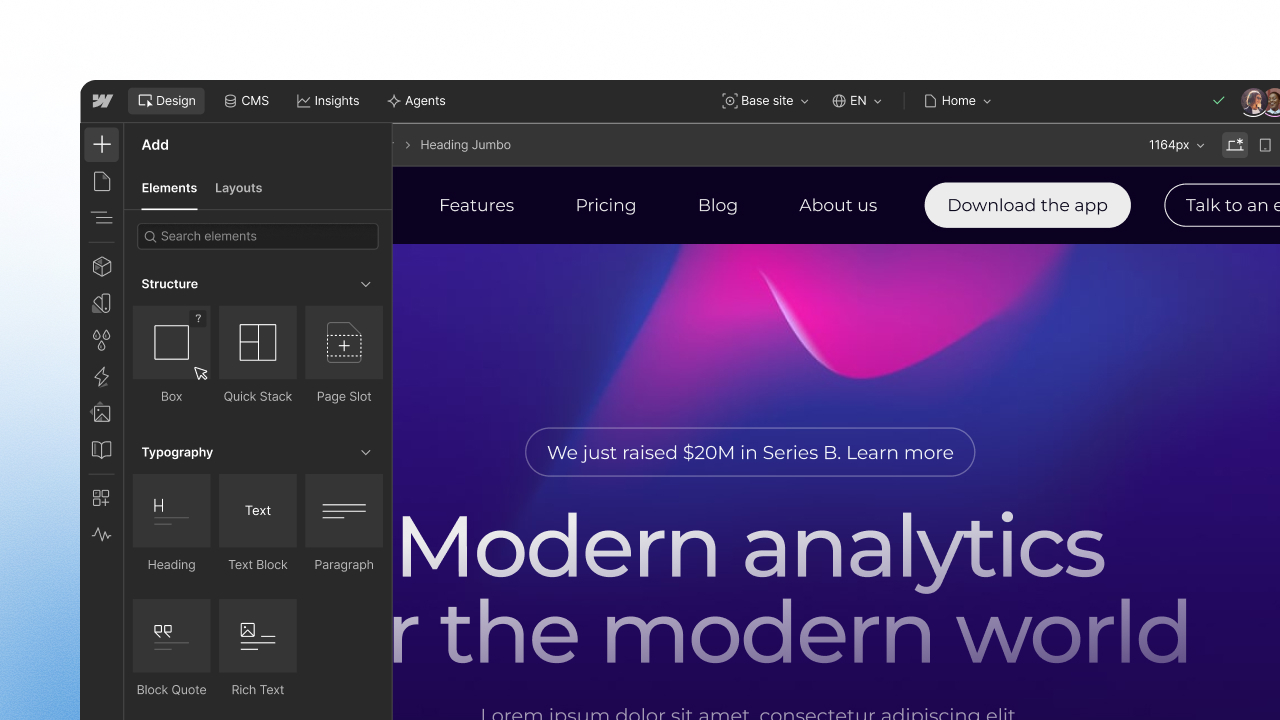Image resolution: width=1280 pixels, height=720 pixels.
Task: Collapse the Typography section
Action: [x=366, y=452]
